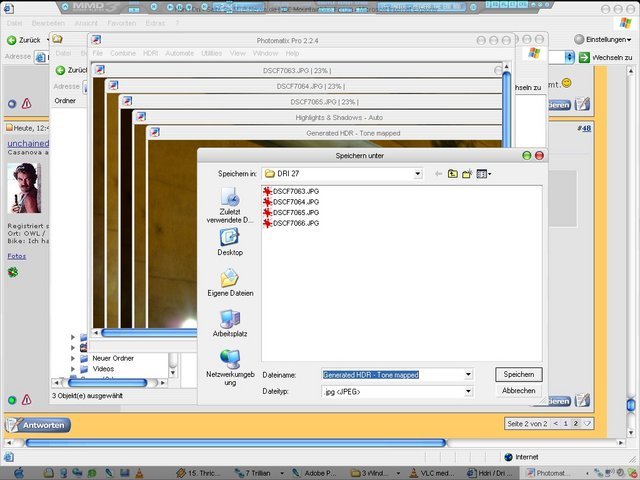640x480 pixels.
Task: Expand the Videos tree node
Action: tap(73, 369)
